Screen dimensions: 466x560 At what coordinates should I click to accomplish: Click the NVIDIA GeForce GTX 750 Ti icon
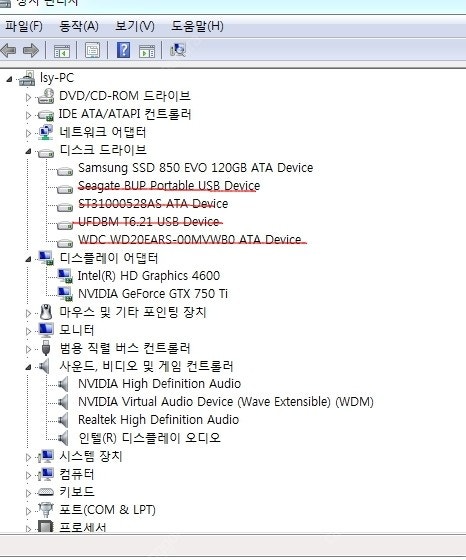65,294
